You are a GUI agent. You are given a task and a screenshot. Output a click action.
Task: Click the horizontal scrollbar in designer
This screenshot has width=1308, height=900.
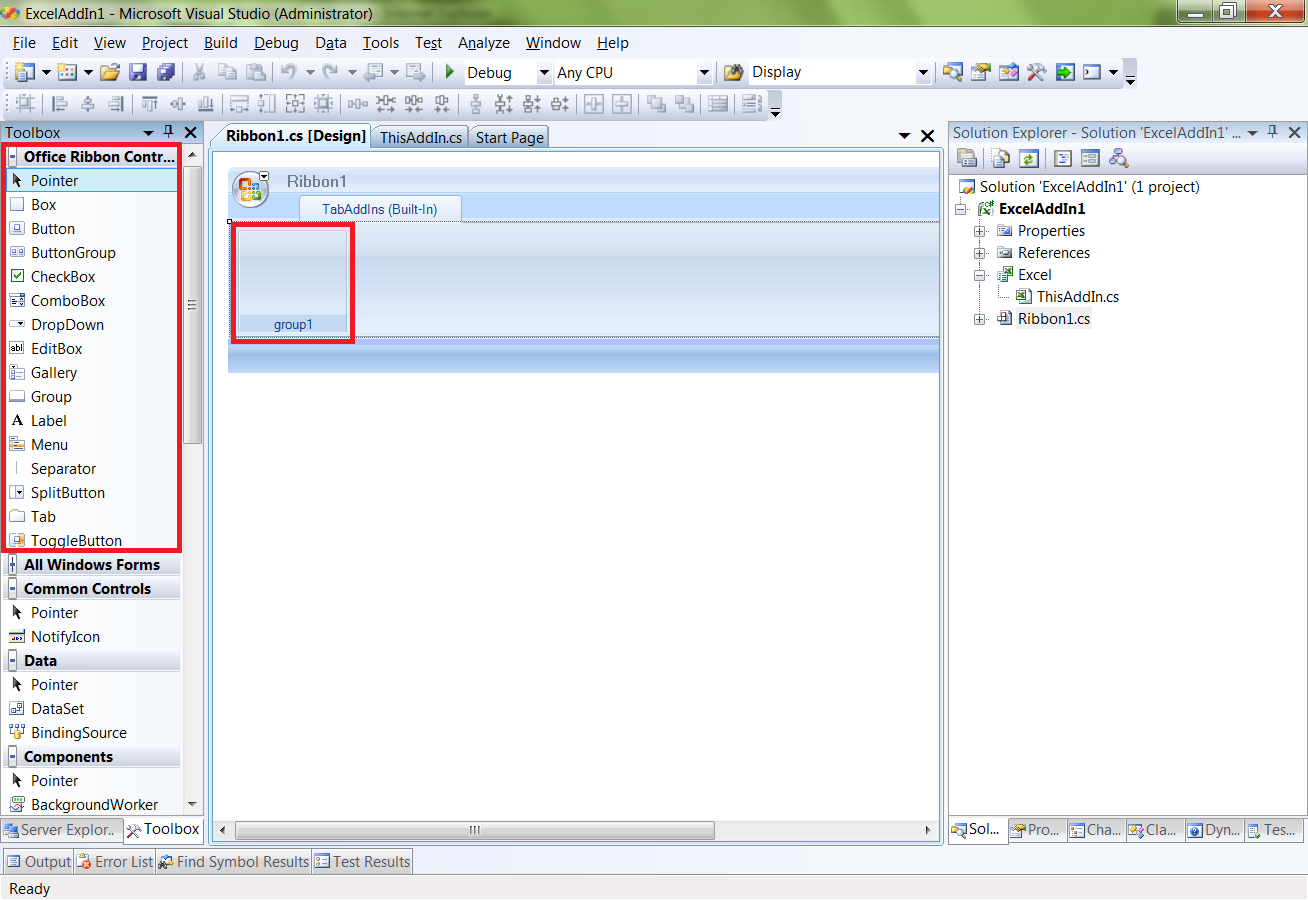click(475, 830)
